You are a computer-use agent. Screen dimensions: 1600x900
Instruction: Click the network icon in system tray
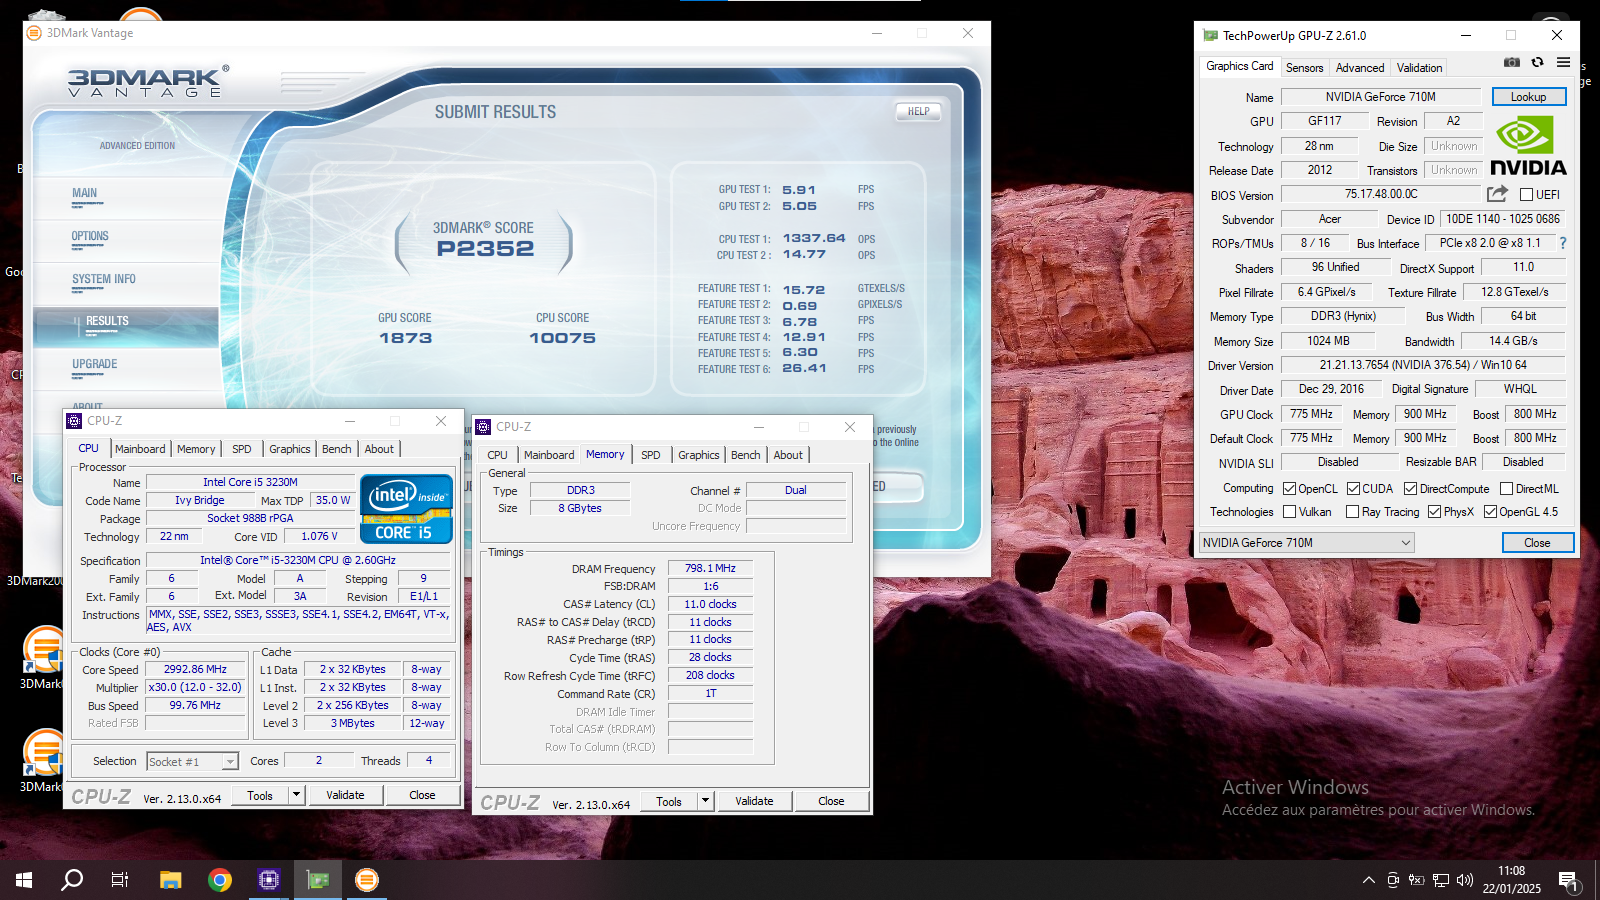1441,880
